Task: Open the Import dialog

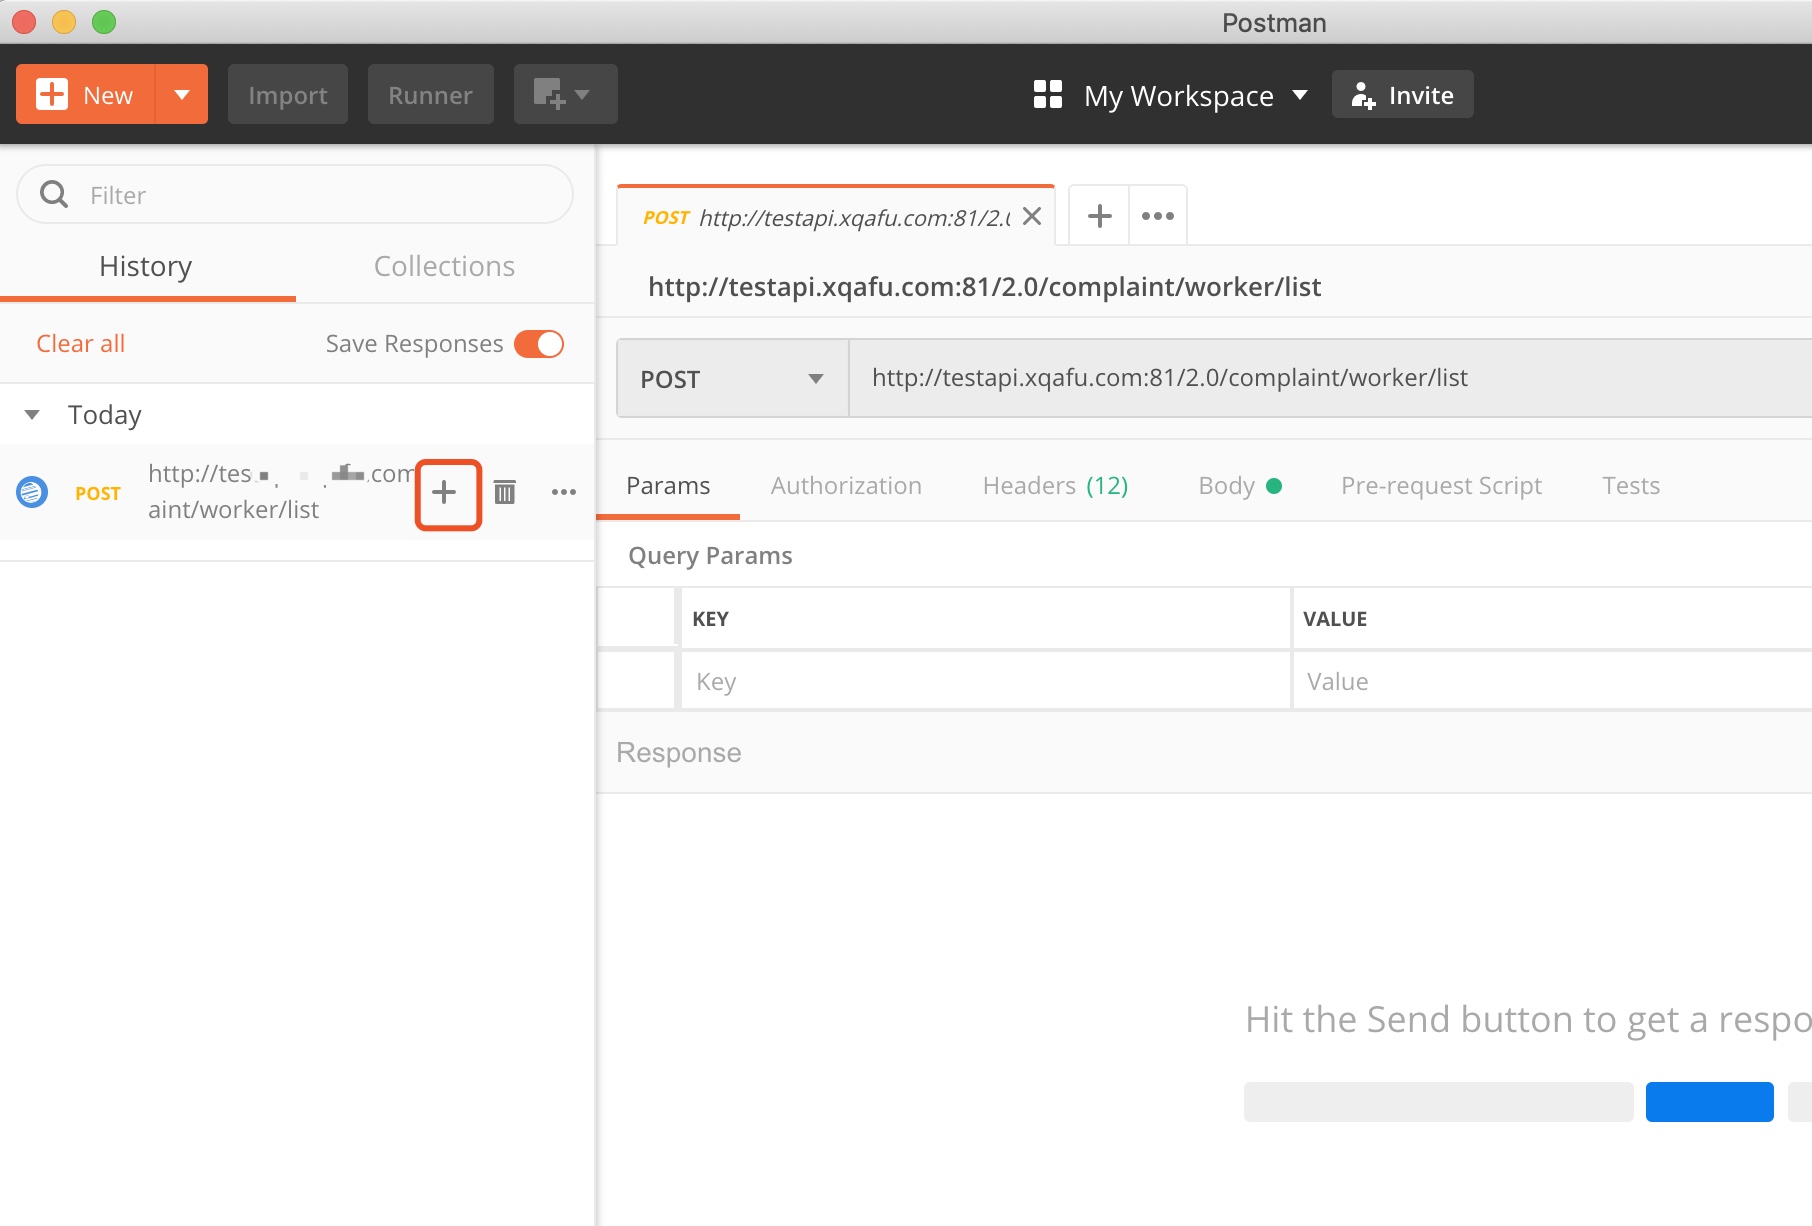Action: 288,95
